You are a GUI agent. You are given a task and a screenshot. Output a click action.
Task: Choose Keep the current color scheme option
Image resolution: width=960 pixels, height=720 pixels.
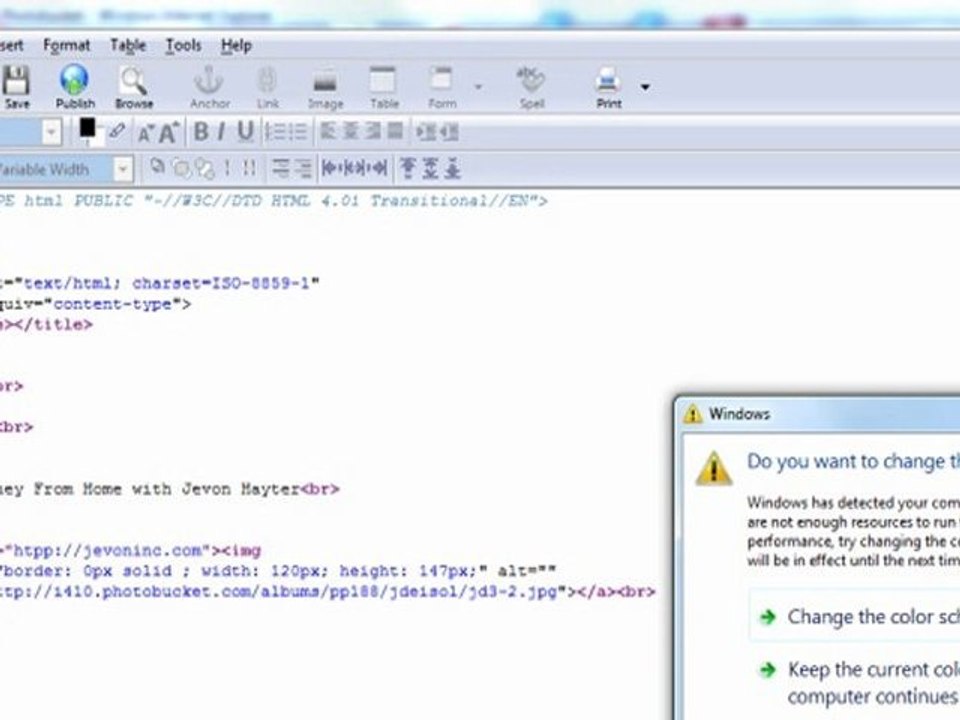859,682
